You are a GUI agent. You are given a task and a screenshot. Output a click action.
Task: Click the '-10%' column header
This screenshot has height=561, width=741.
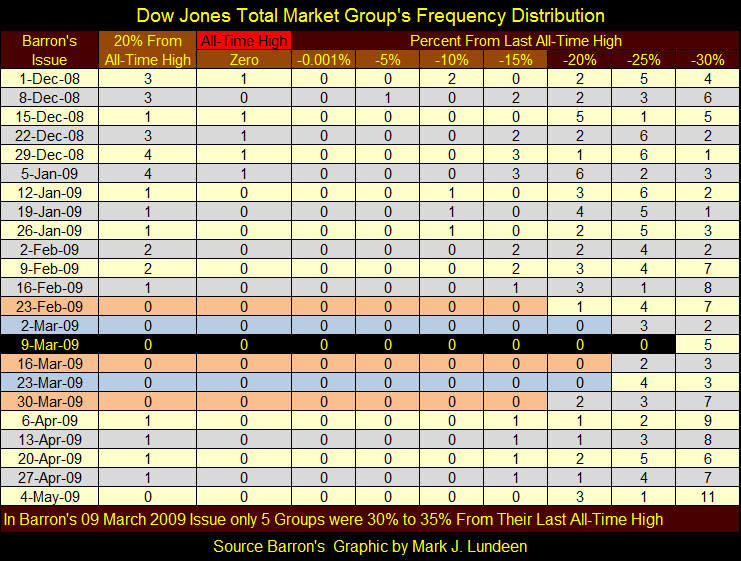452,60
